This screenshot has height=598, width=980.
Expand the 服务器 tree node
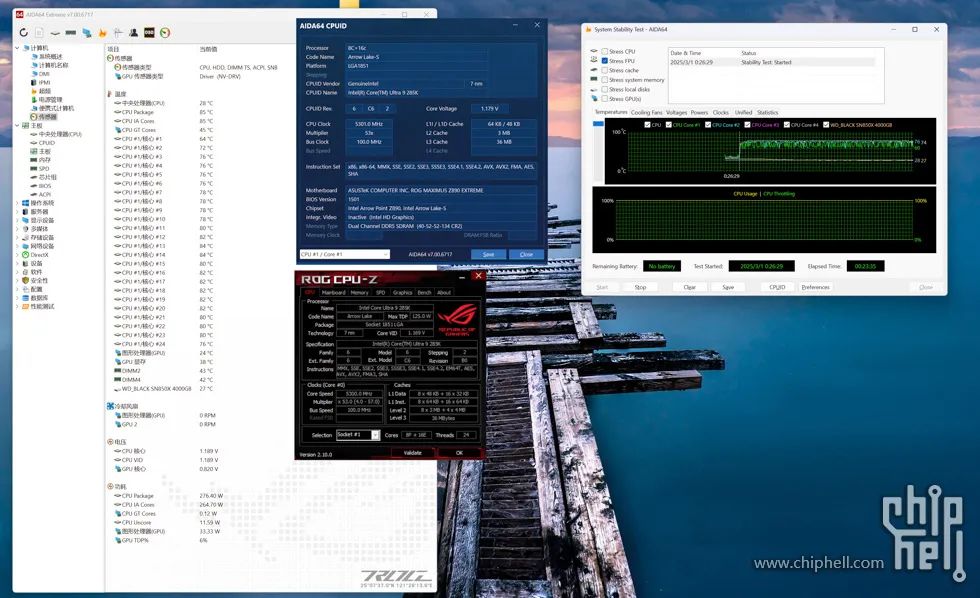tap(17, 211)
